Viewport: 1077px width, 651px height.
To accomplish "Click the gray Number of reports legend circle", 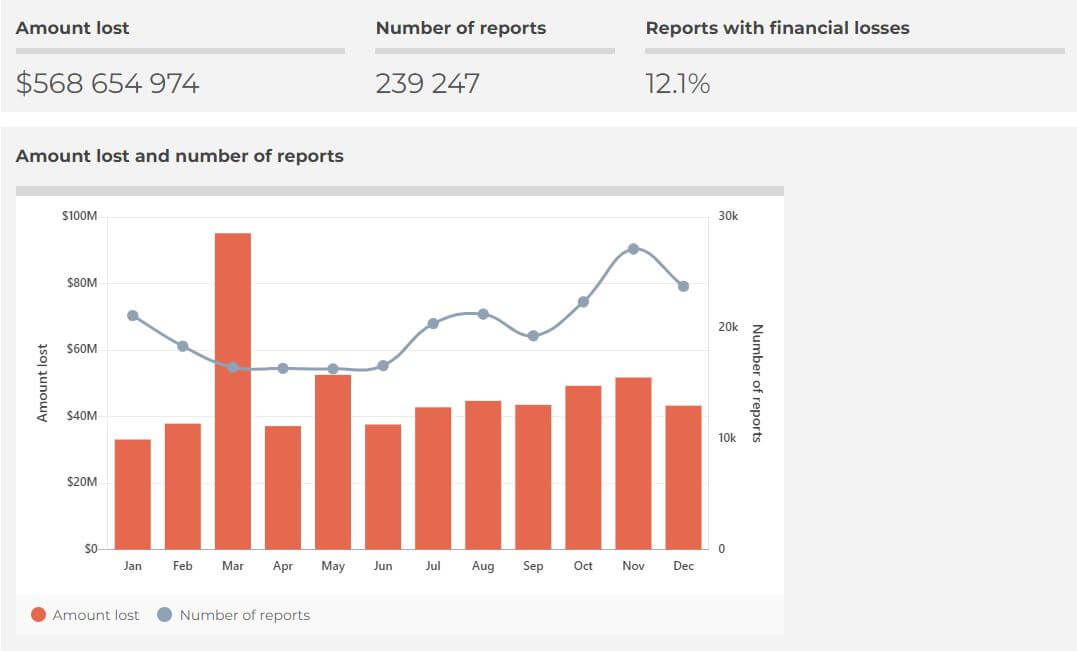I will pyautogui.click(x=165, y=615).
